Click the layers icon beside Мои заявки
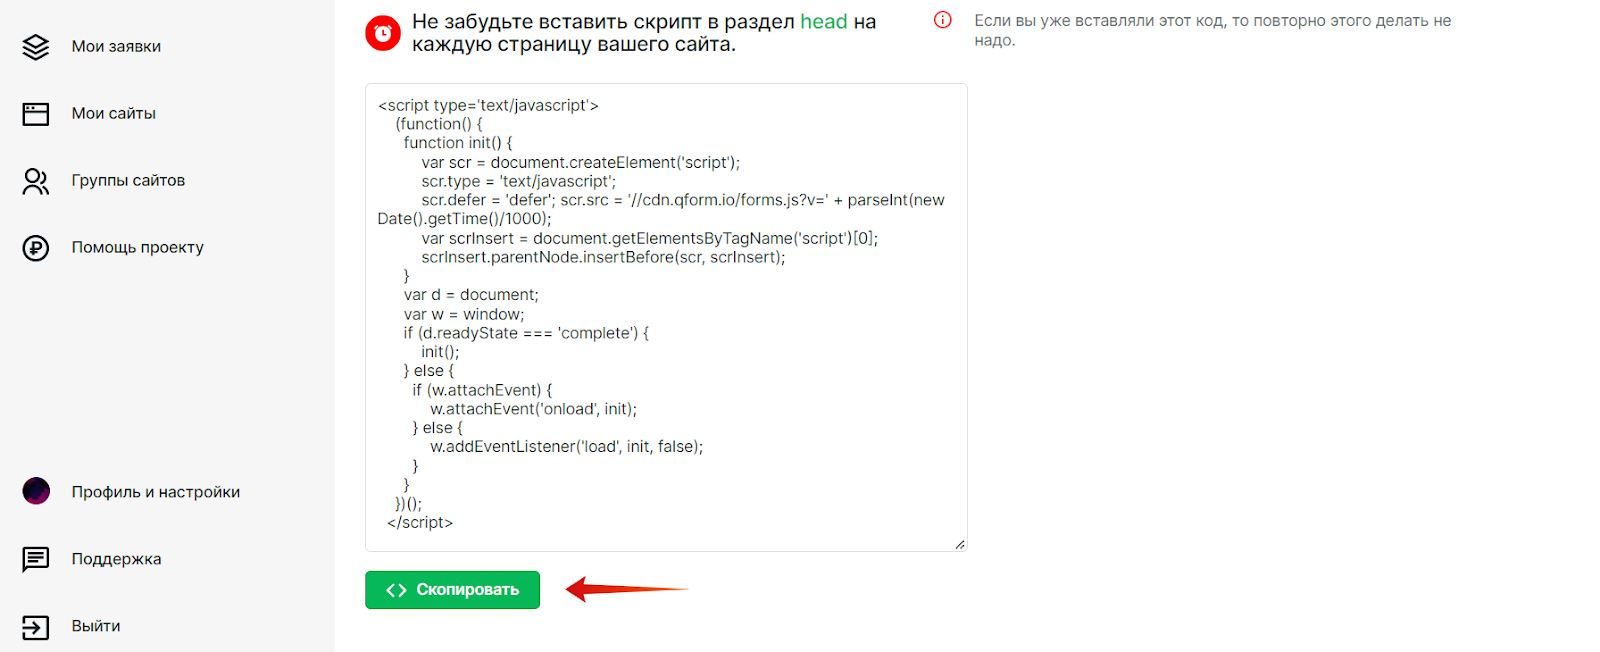Viewport: 1600px width, 652px height. coord(36,47)
